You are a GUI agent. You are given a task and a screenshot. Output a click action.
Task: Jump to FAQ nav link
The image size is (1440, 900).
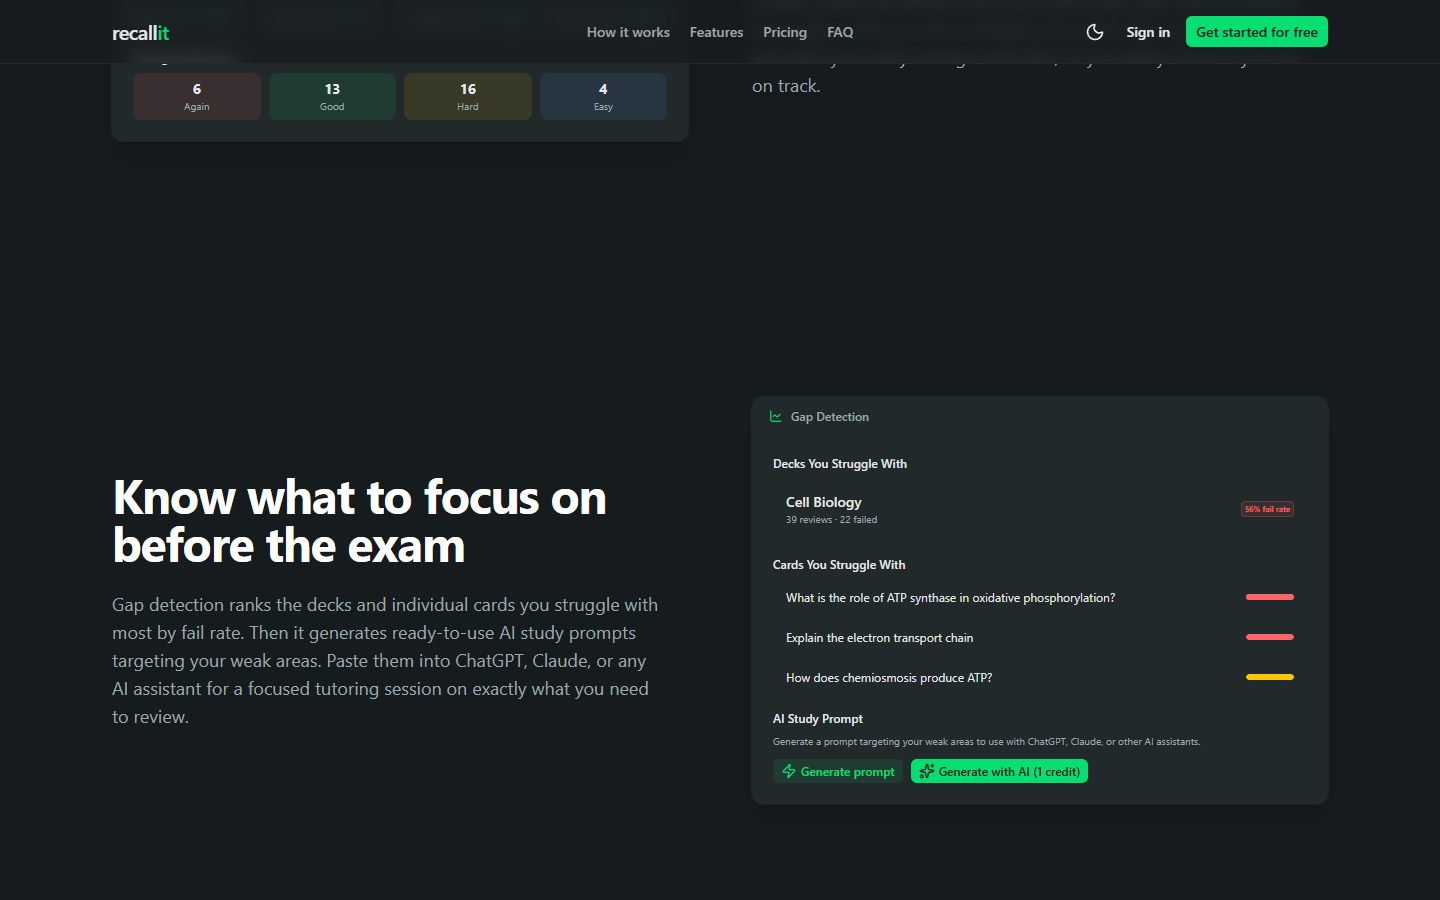(x=840, y=32)
